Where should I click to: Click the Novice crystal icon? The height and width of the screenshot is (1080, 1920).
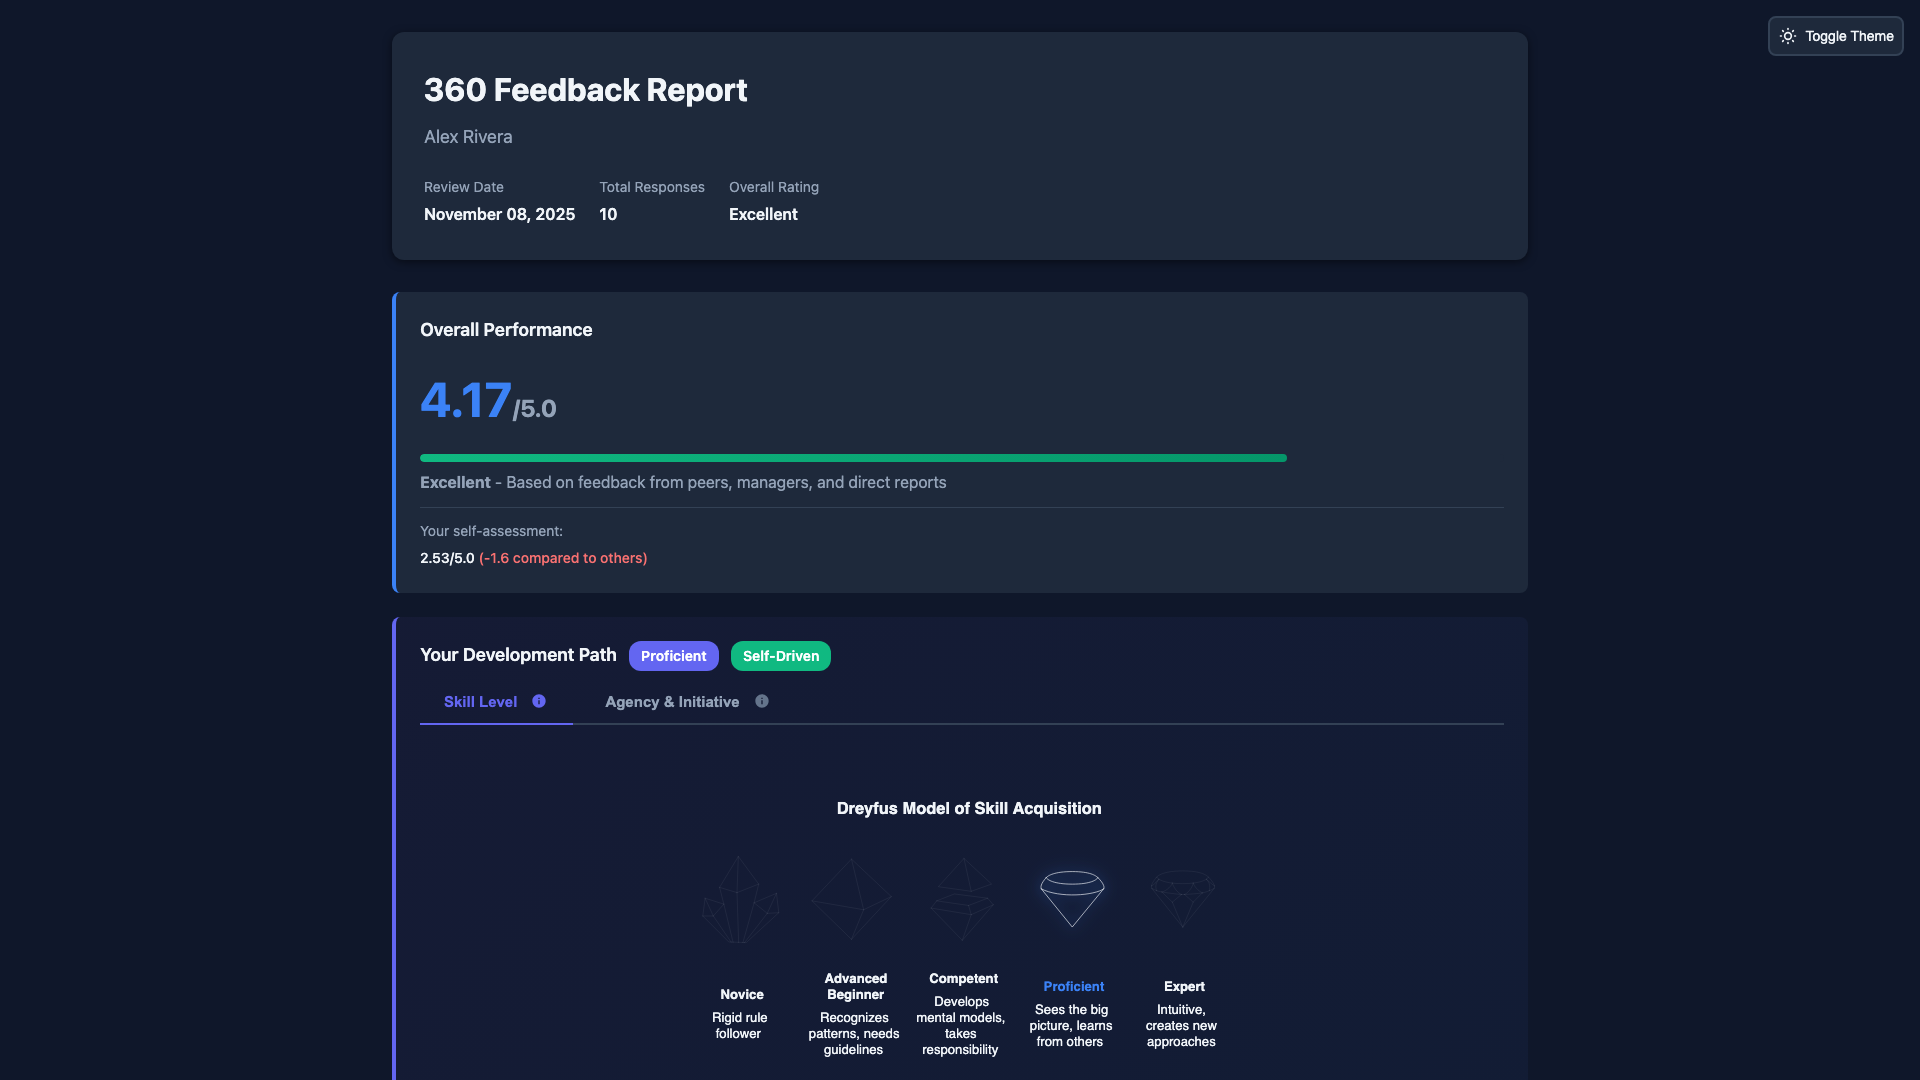click(740, 899)
